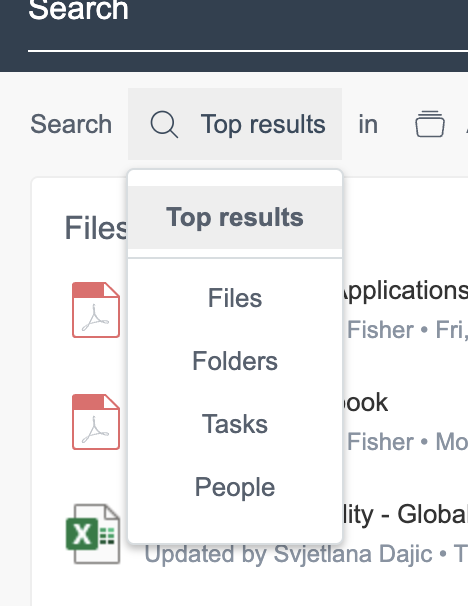The image size is (468, 606).
Task: Click the stacked folders location icon
Action: tap(430, 124)
